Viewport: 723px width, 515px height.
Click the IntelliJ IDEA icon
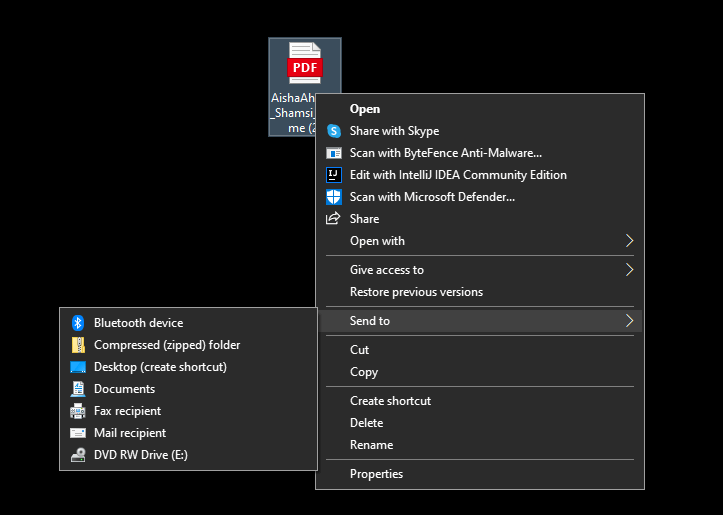(334, 175)
